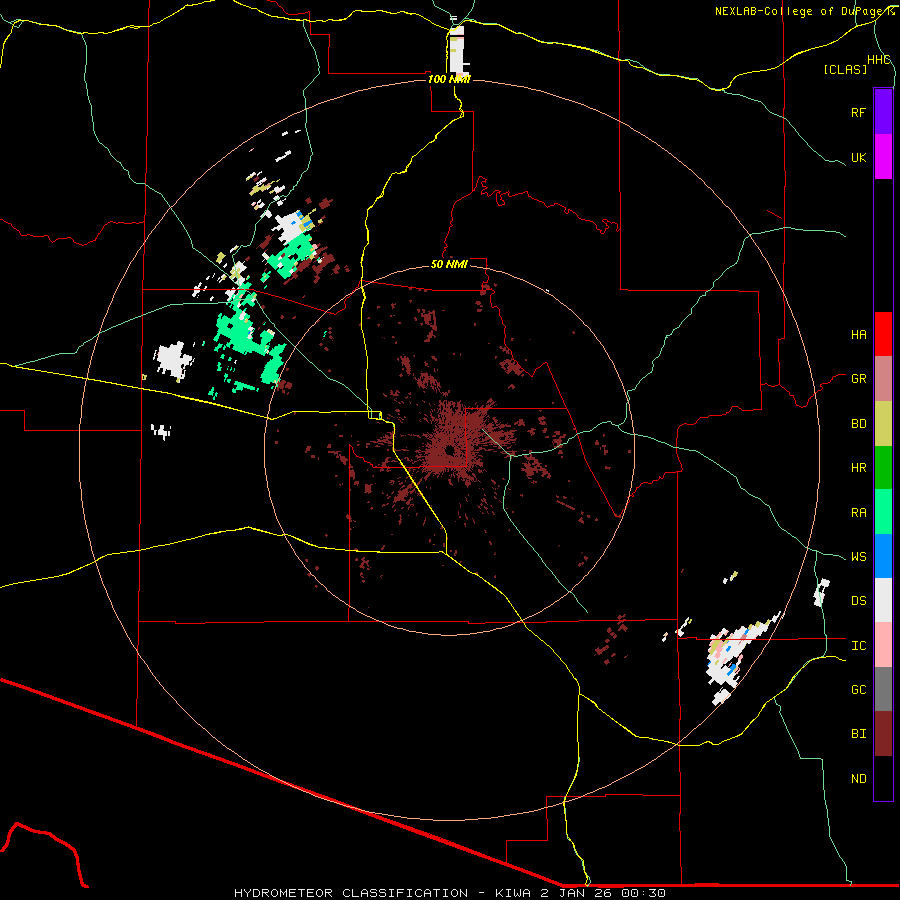Click the GR legend label

coord(858,379)
